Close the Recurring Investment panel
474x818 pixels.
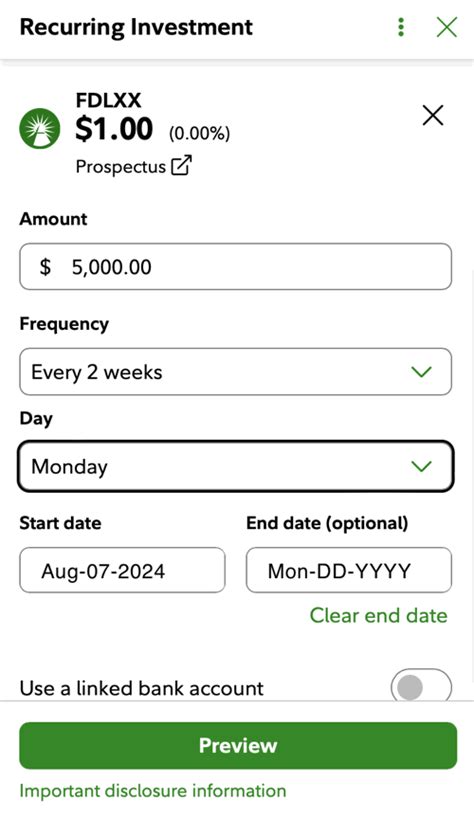click(447, 27)
